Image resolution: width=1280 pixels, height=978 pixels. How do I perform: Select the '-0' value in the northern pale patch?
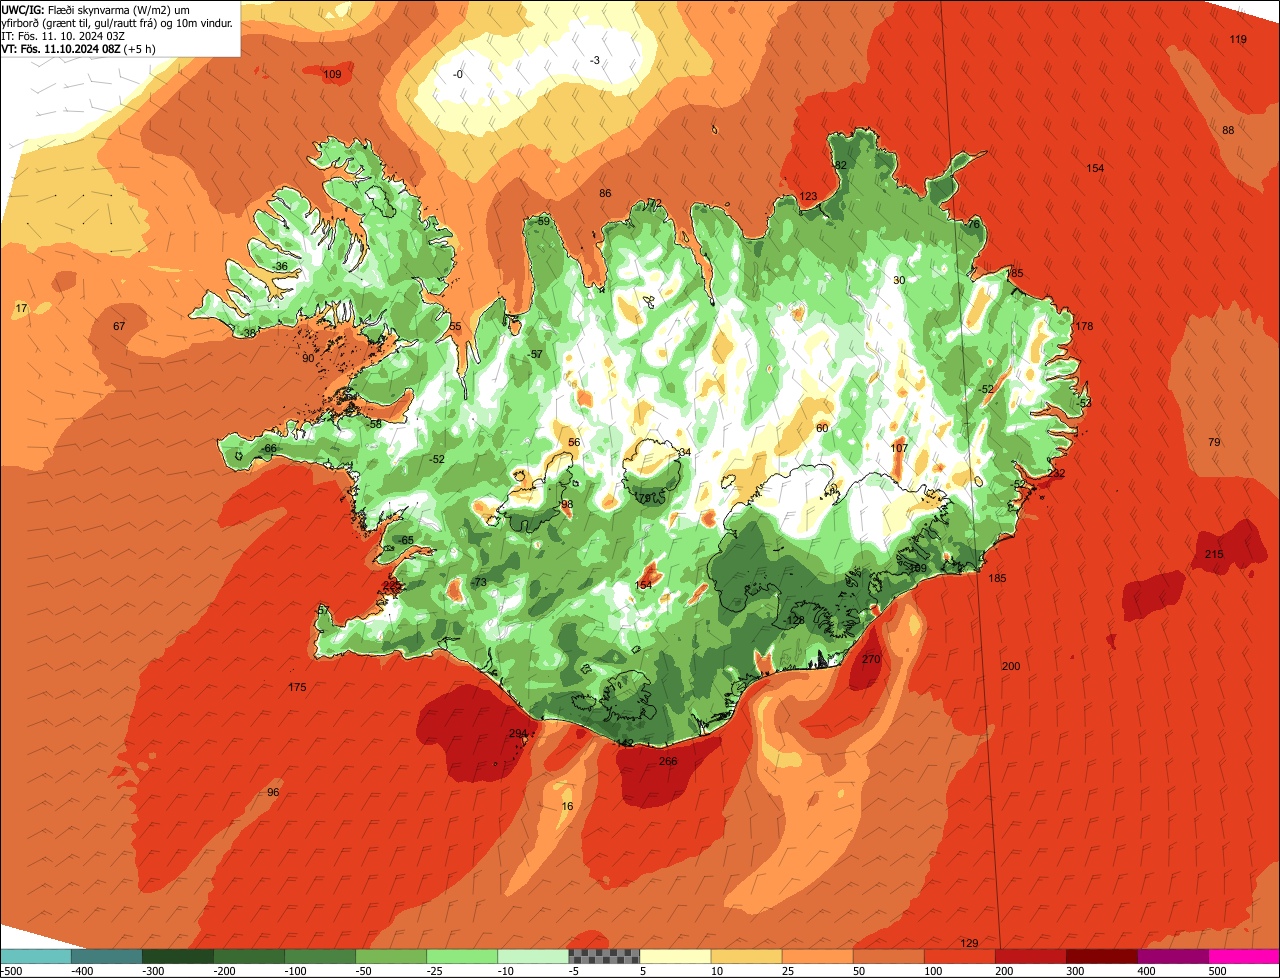pos(458,75)
